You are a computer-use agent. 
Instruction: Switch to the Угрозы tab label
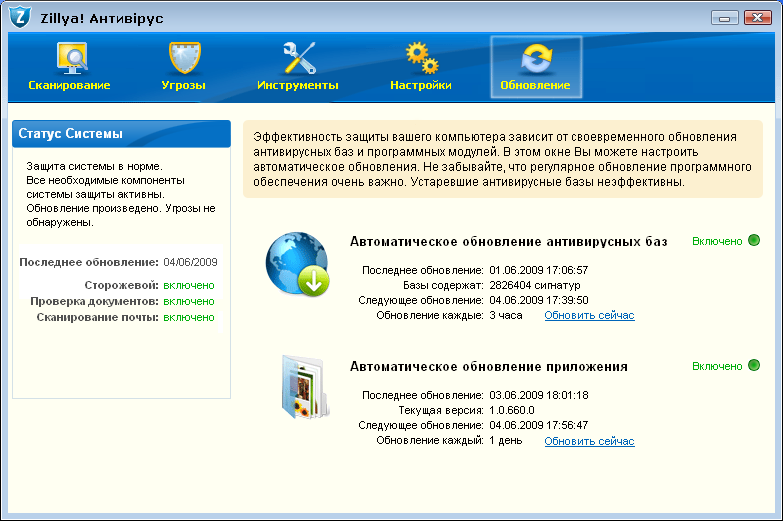[x=184, y=85]
